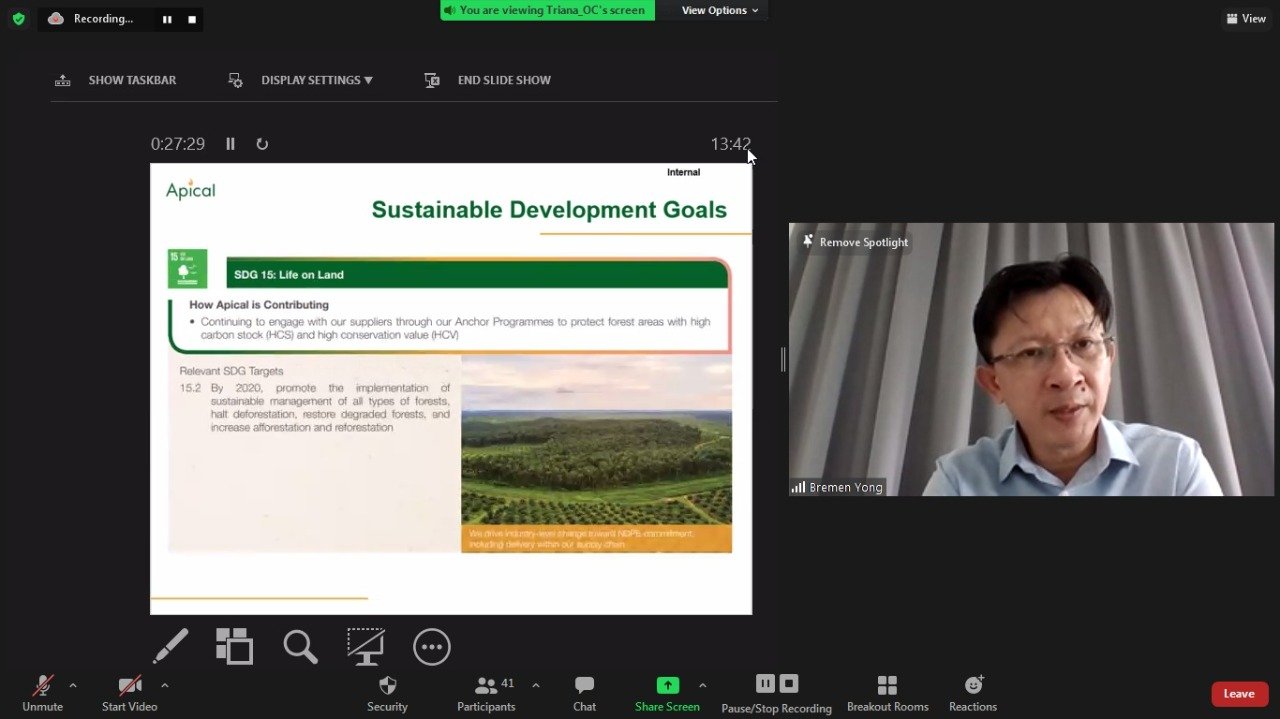The width and height of the screenshot is (1280, 719).
Task: Expand audio options arrow next to Unmute
Action: pyautogui.click(x=73, y=686)
